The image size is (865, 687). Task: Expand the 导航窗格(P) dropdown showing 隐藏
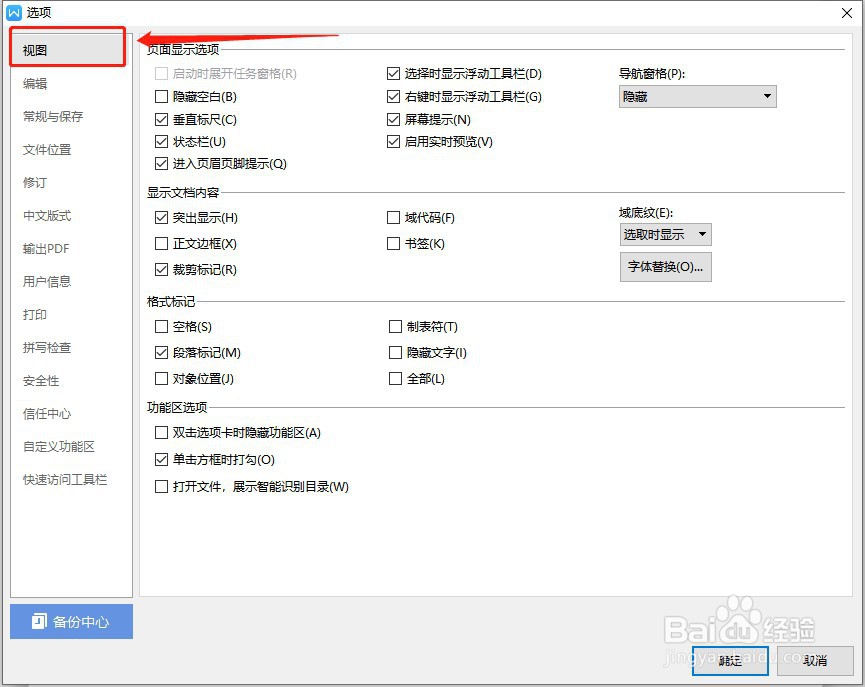[x=697, y=97]
